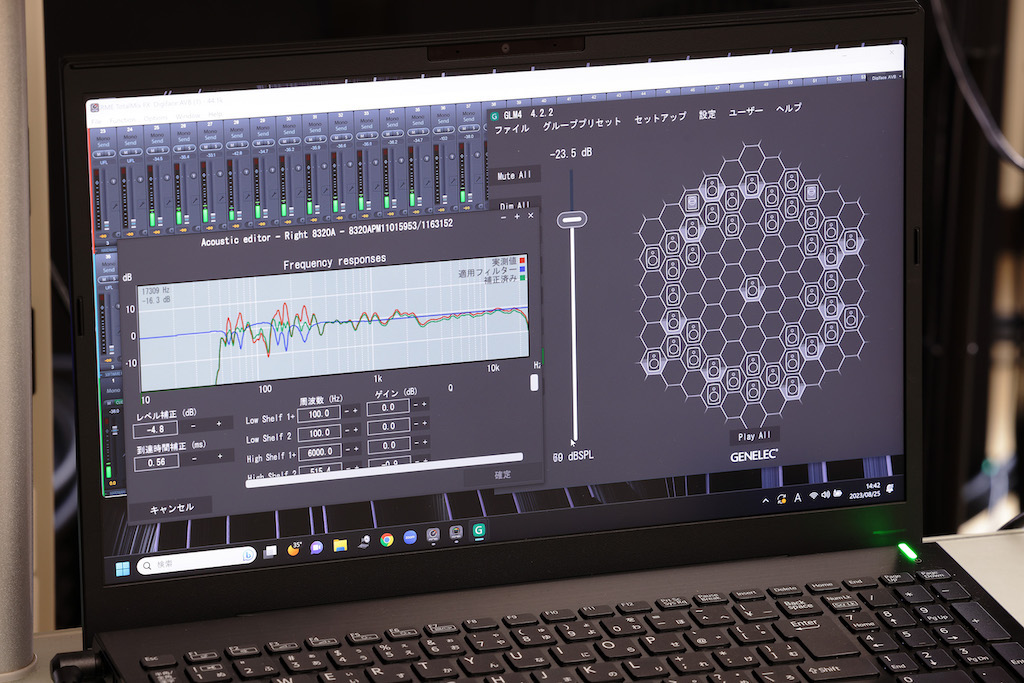This screenshot has height=683, width=1024.
Task: Open Google Chrome from the taskbar
Action: 387,540
